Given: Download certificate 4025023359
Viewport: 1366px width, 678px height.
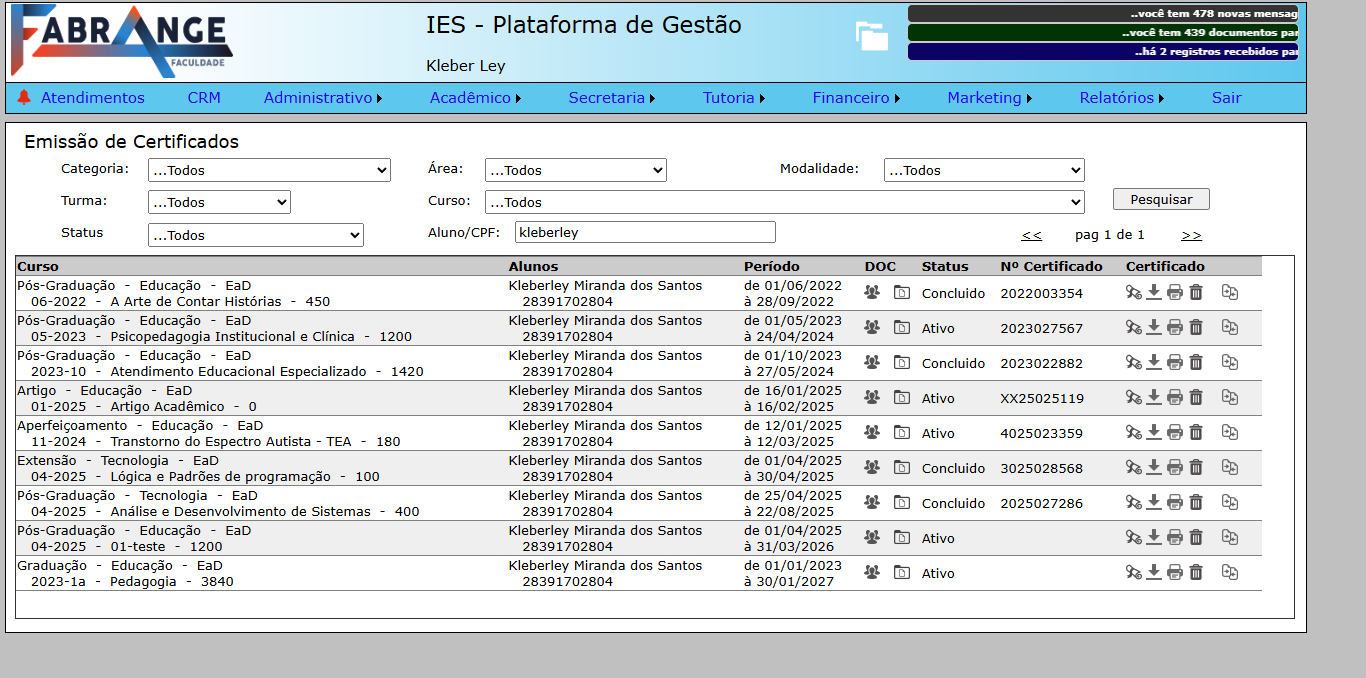Looking at the screenshot, I should coord(1154,433).
